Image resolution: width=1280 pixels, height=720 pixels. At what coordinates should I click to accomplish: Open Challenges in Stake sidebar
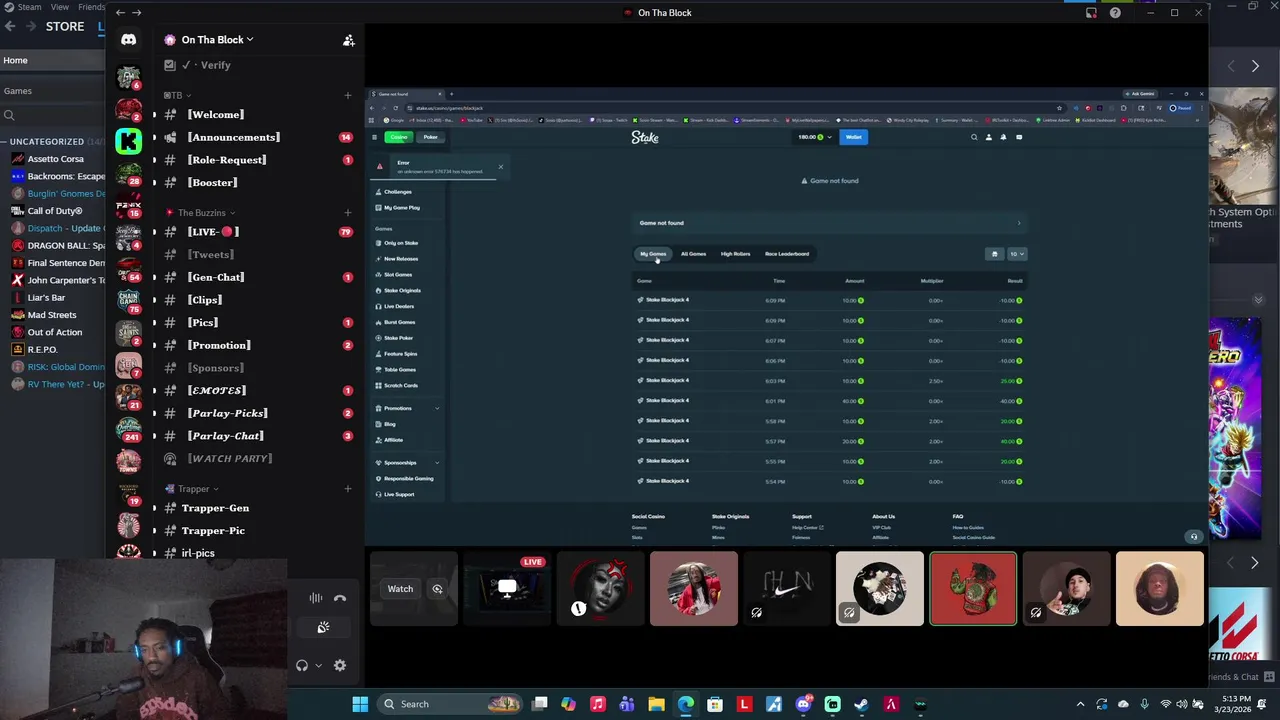397,192
